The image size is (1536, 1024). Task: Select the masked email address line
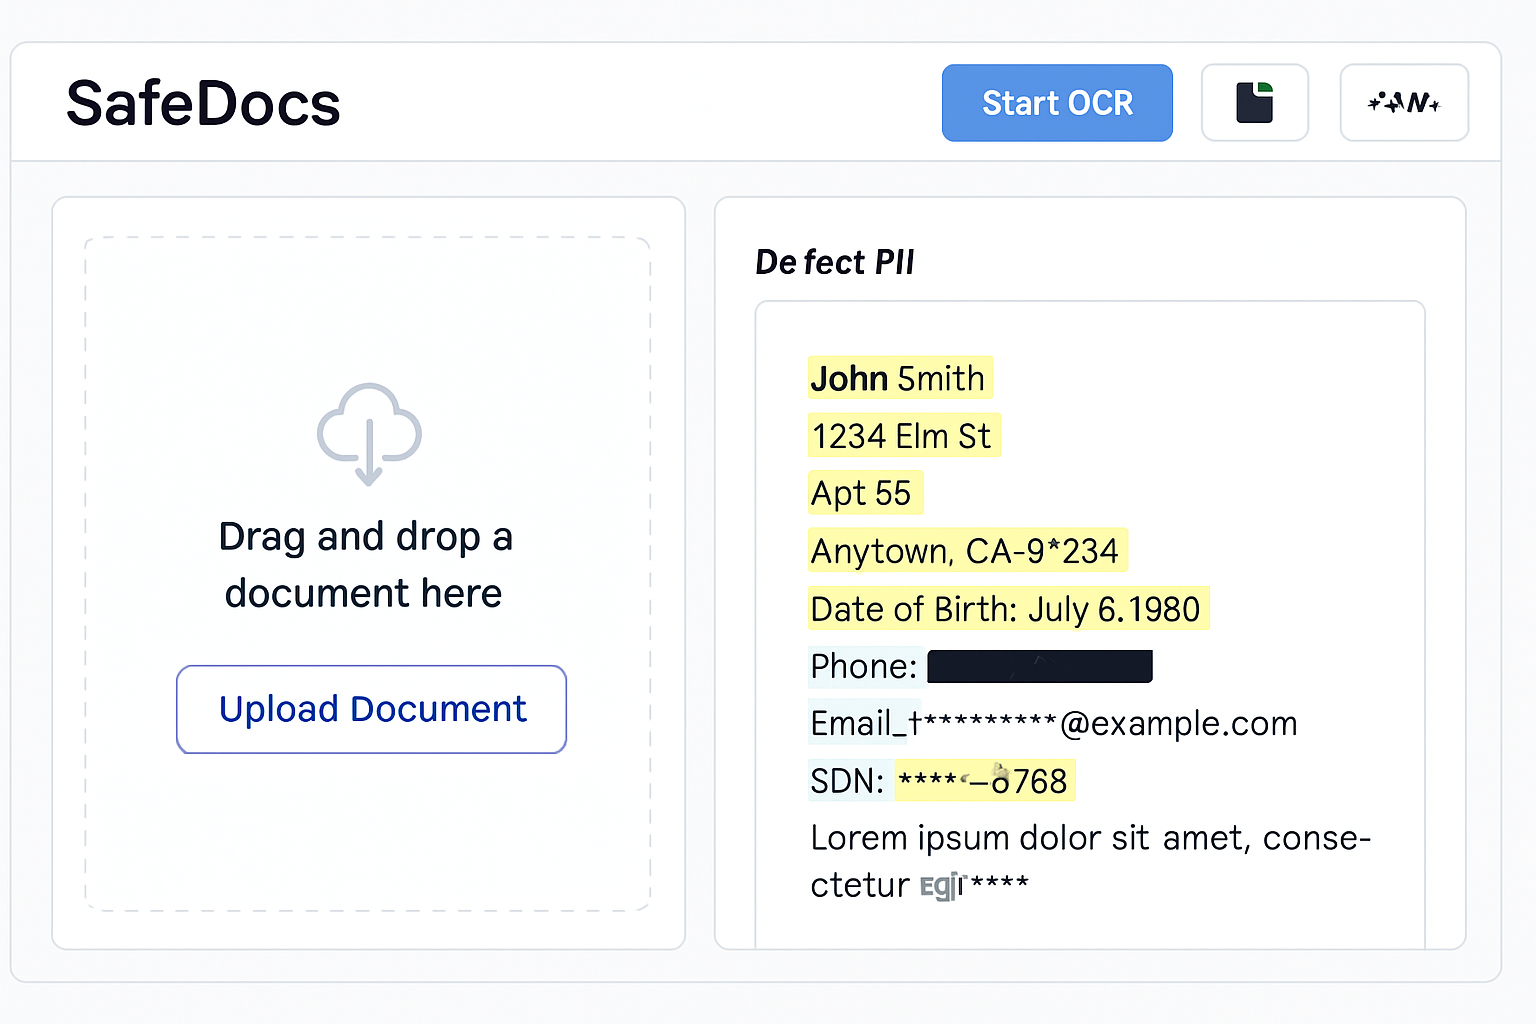click(x=1053, y=723)
